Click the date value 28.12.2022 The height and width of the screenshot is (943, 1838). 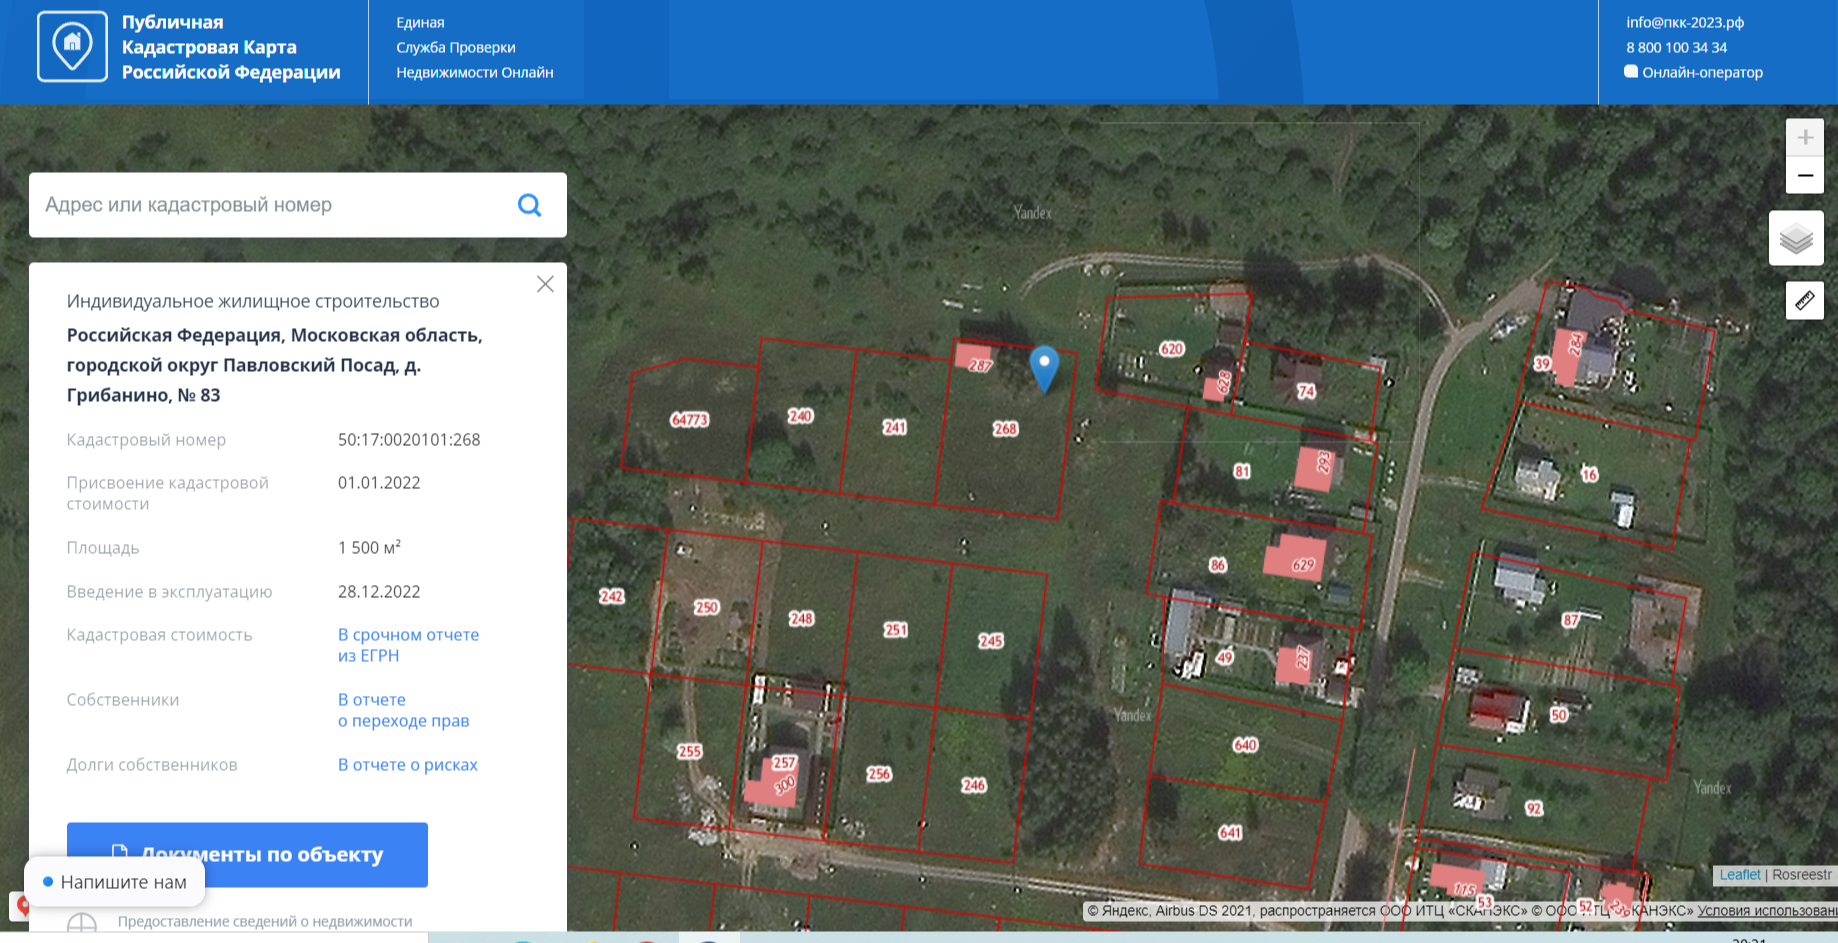(379, 592)
